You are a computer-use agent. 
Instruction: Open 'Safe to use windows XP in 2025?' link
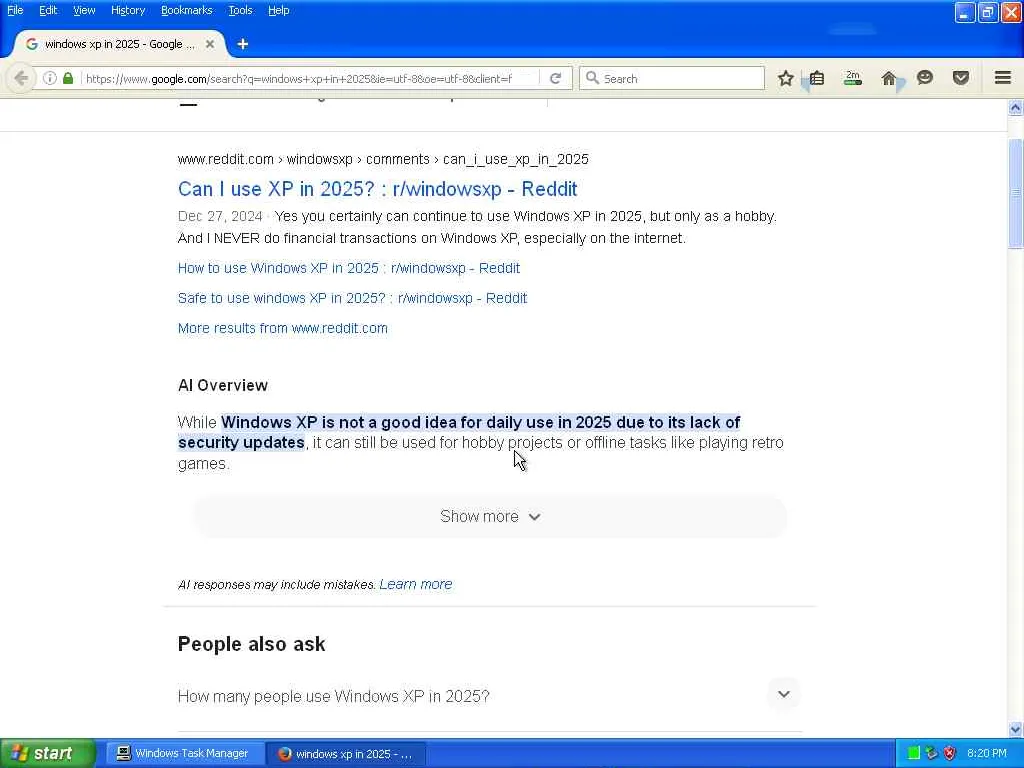coord(352,298)
